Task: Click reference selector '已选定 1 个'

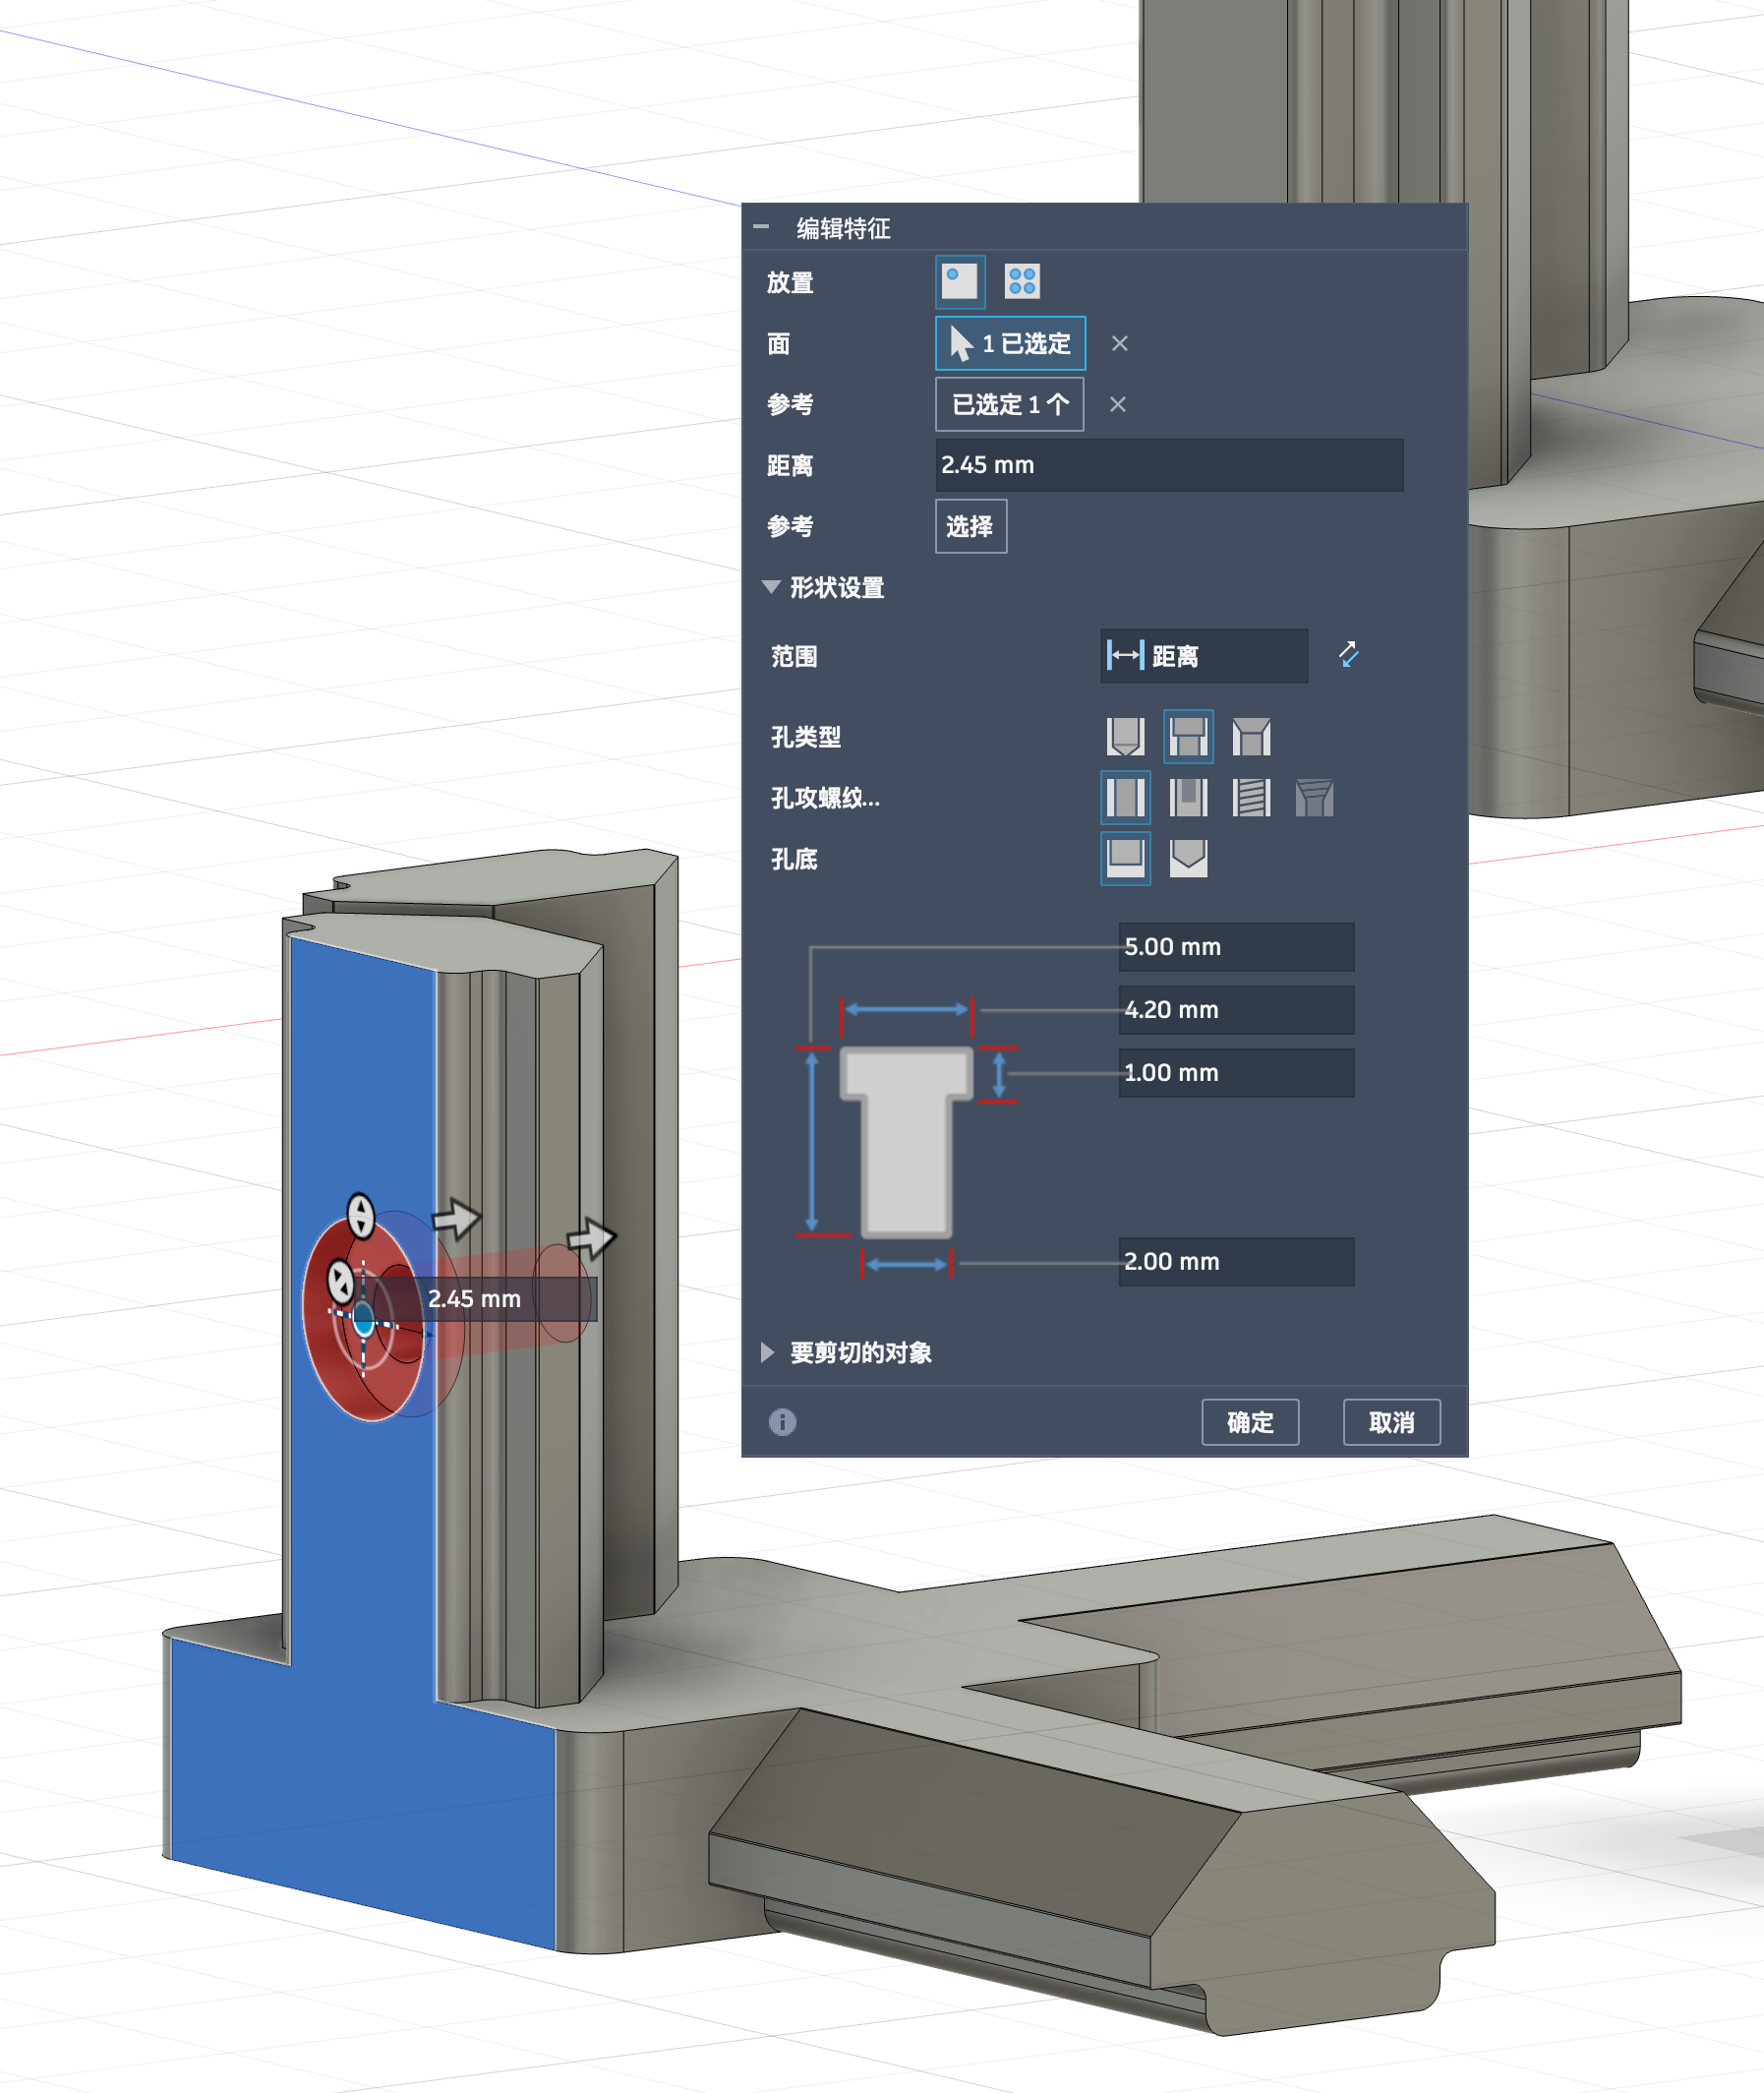Action: [x=1009, y=404]
